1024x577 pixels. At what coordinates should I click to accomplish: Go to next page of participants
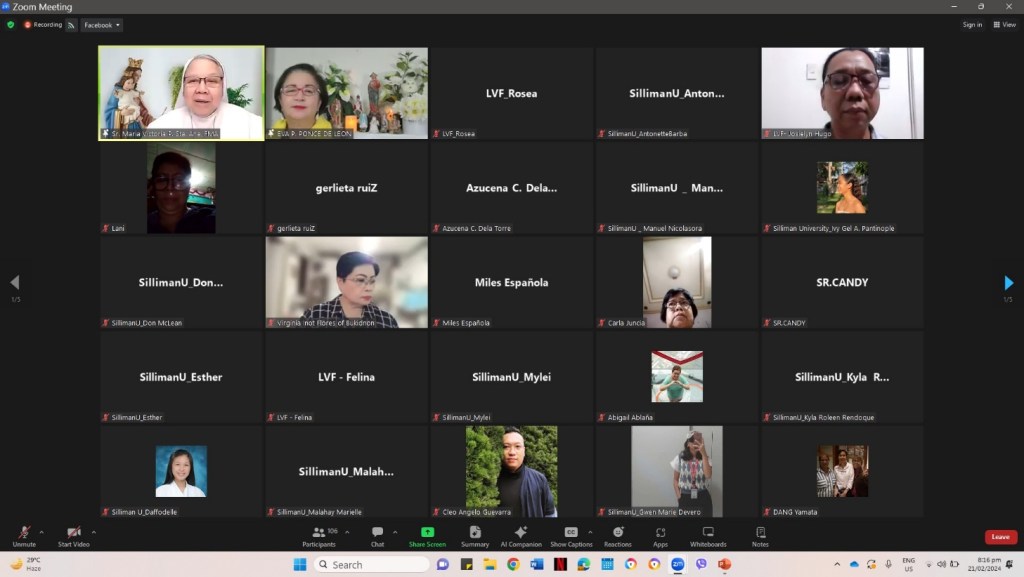pos(1008,283)
